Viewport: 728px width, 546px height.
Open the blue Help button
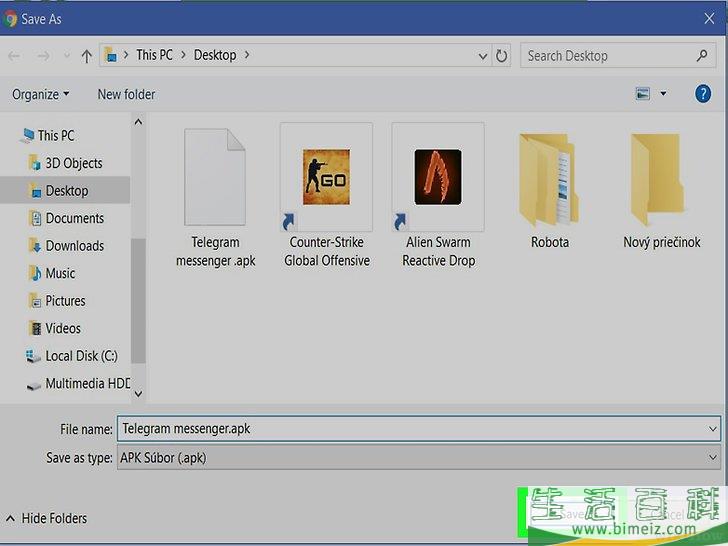click(703, 94)
